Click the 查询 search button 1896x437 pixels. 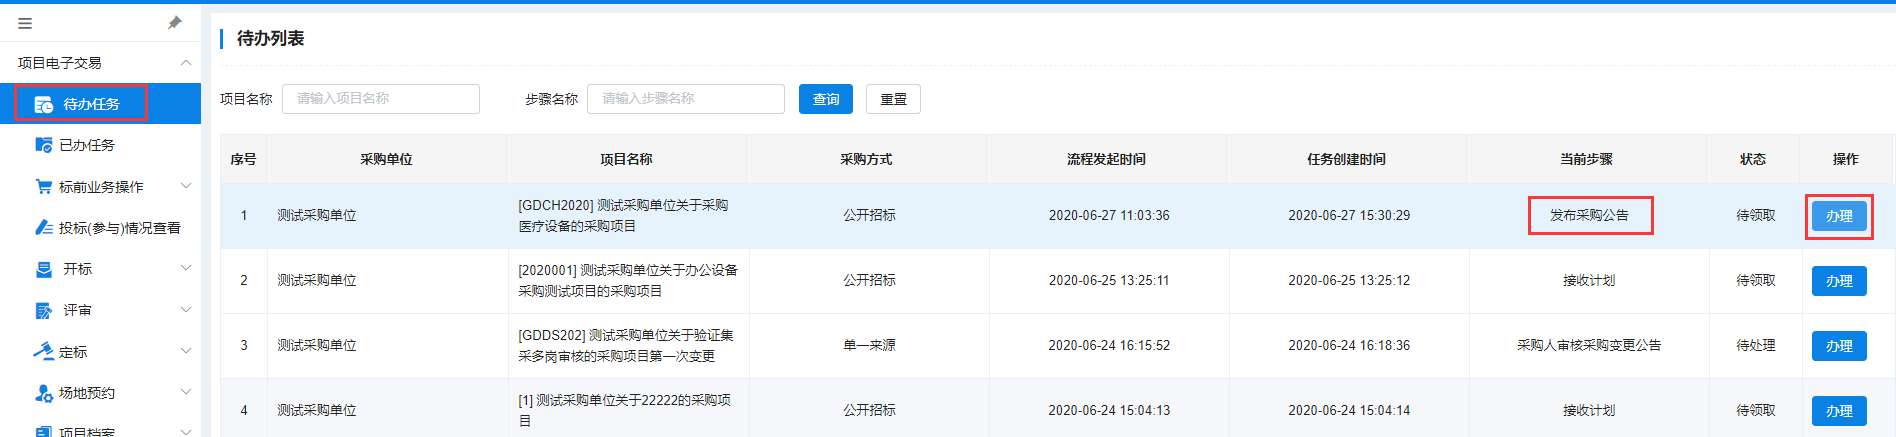(x=825, y=99)
